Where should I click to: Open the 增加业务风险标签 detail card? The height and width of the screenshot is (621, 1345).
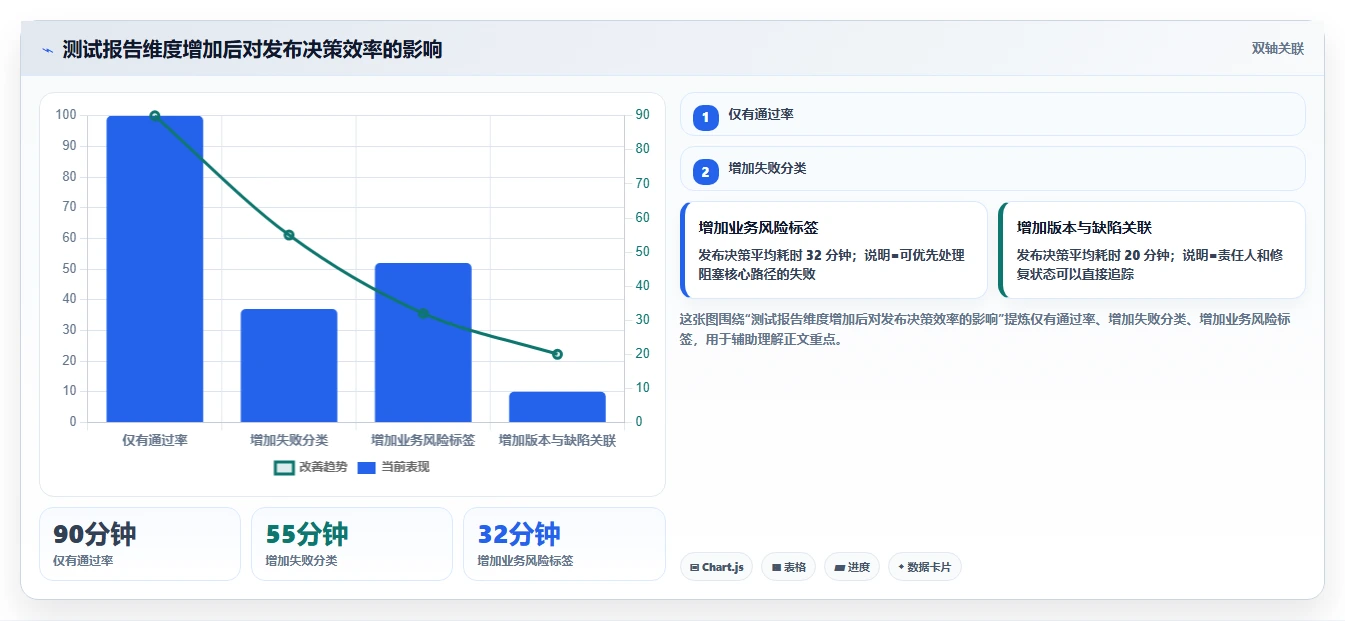(x=834, y=250)
